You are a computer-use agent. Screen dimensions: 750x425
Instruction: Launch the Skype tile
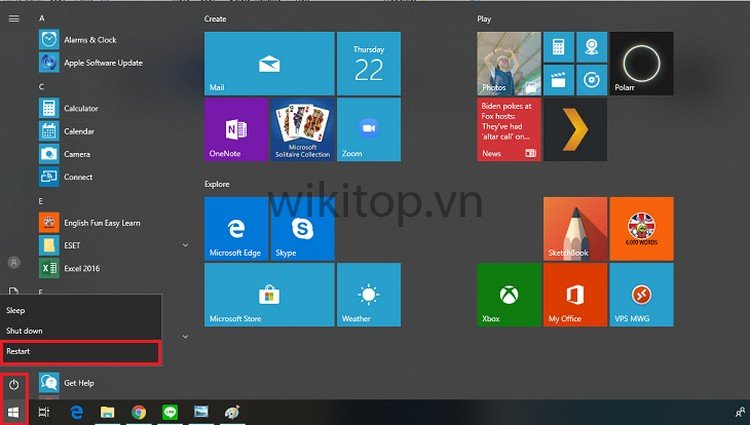(300, 228)
